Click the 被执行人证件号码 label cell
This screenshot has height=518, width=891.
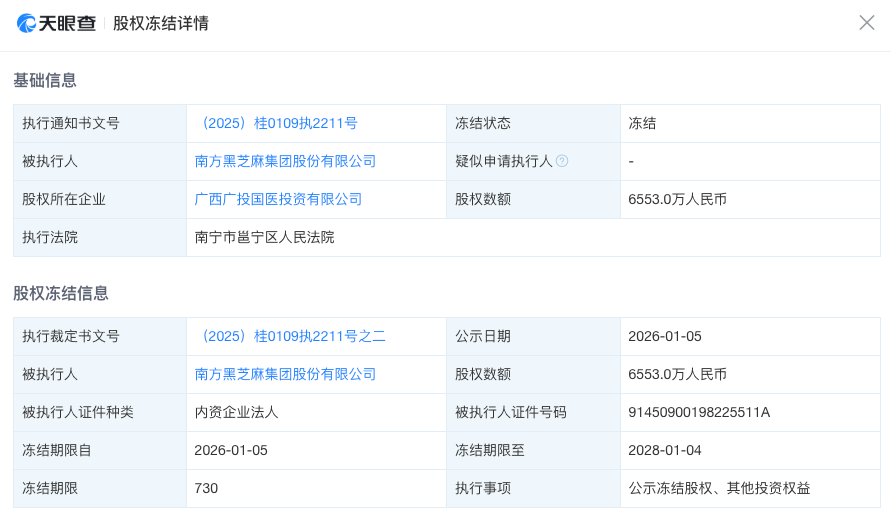tap(533, 412)
